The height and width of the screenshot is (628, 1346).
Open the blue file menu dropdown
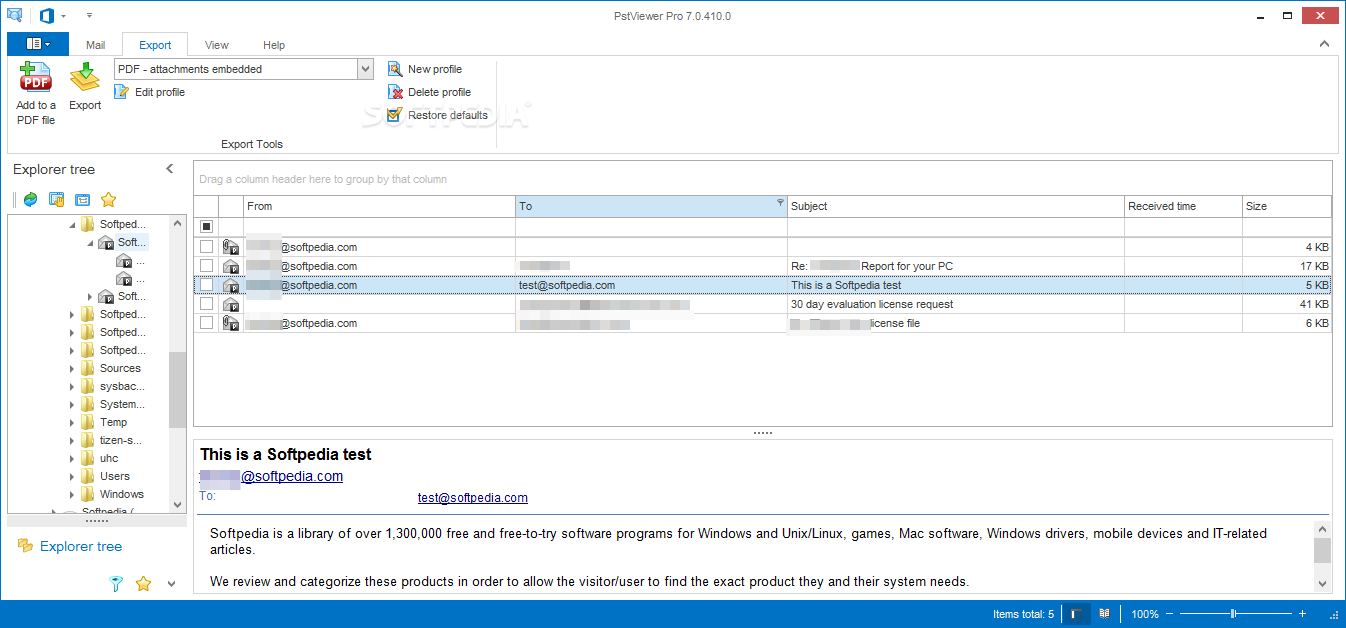pyautogui.click(x=38, y=44)
